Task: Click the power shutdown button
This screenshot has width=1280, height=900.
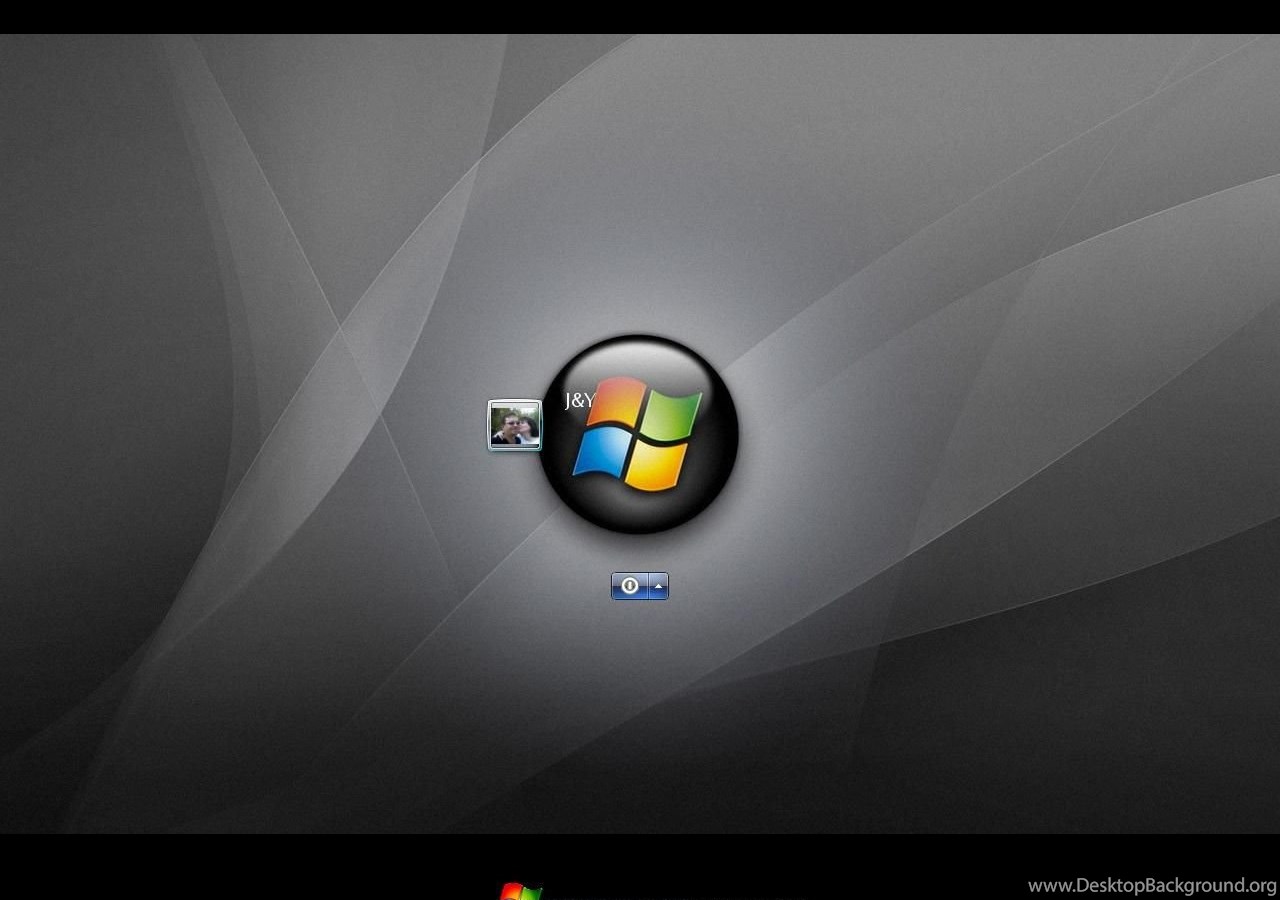Action: click(630, 586)
